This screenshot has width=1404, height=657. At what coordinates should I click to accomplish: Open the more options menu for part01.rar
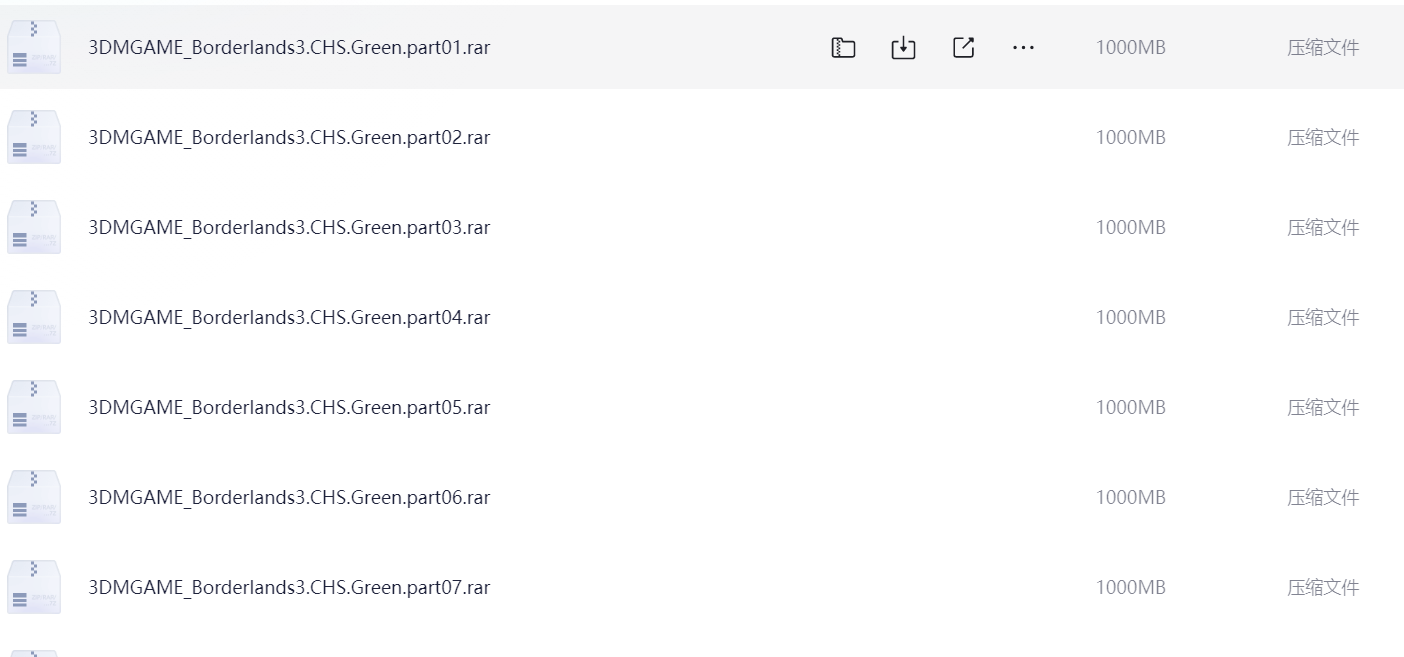(x=1023, y=48)
